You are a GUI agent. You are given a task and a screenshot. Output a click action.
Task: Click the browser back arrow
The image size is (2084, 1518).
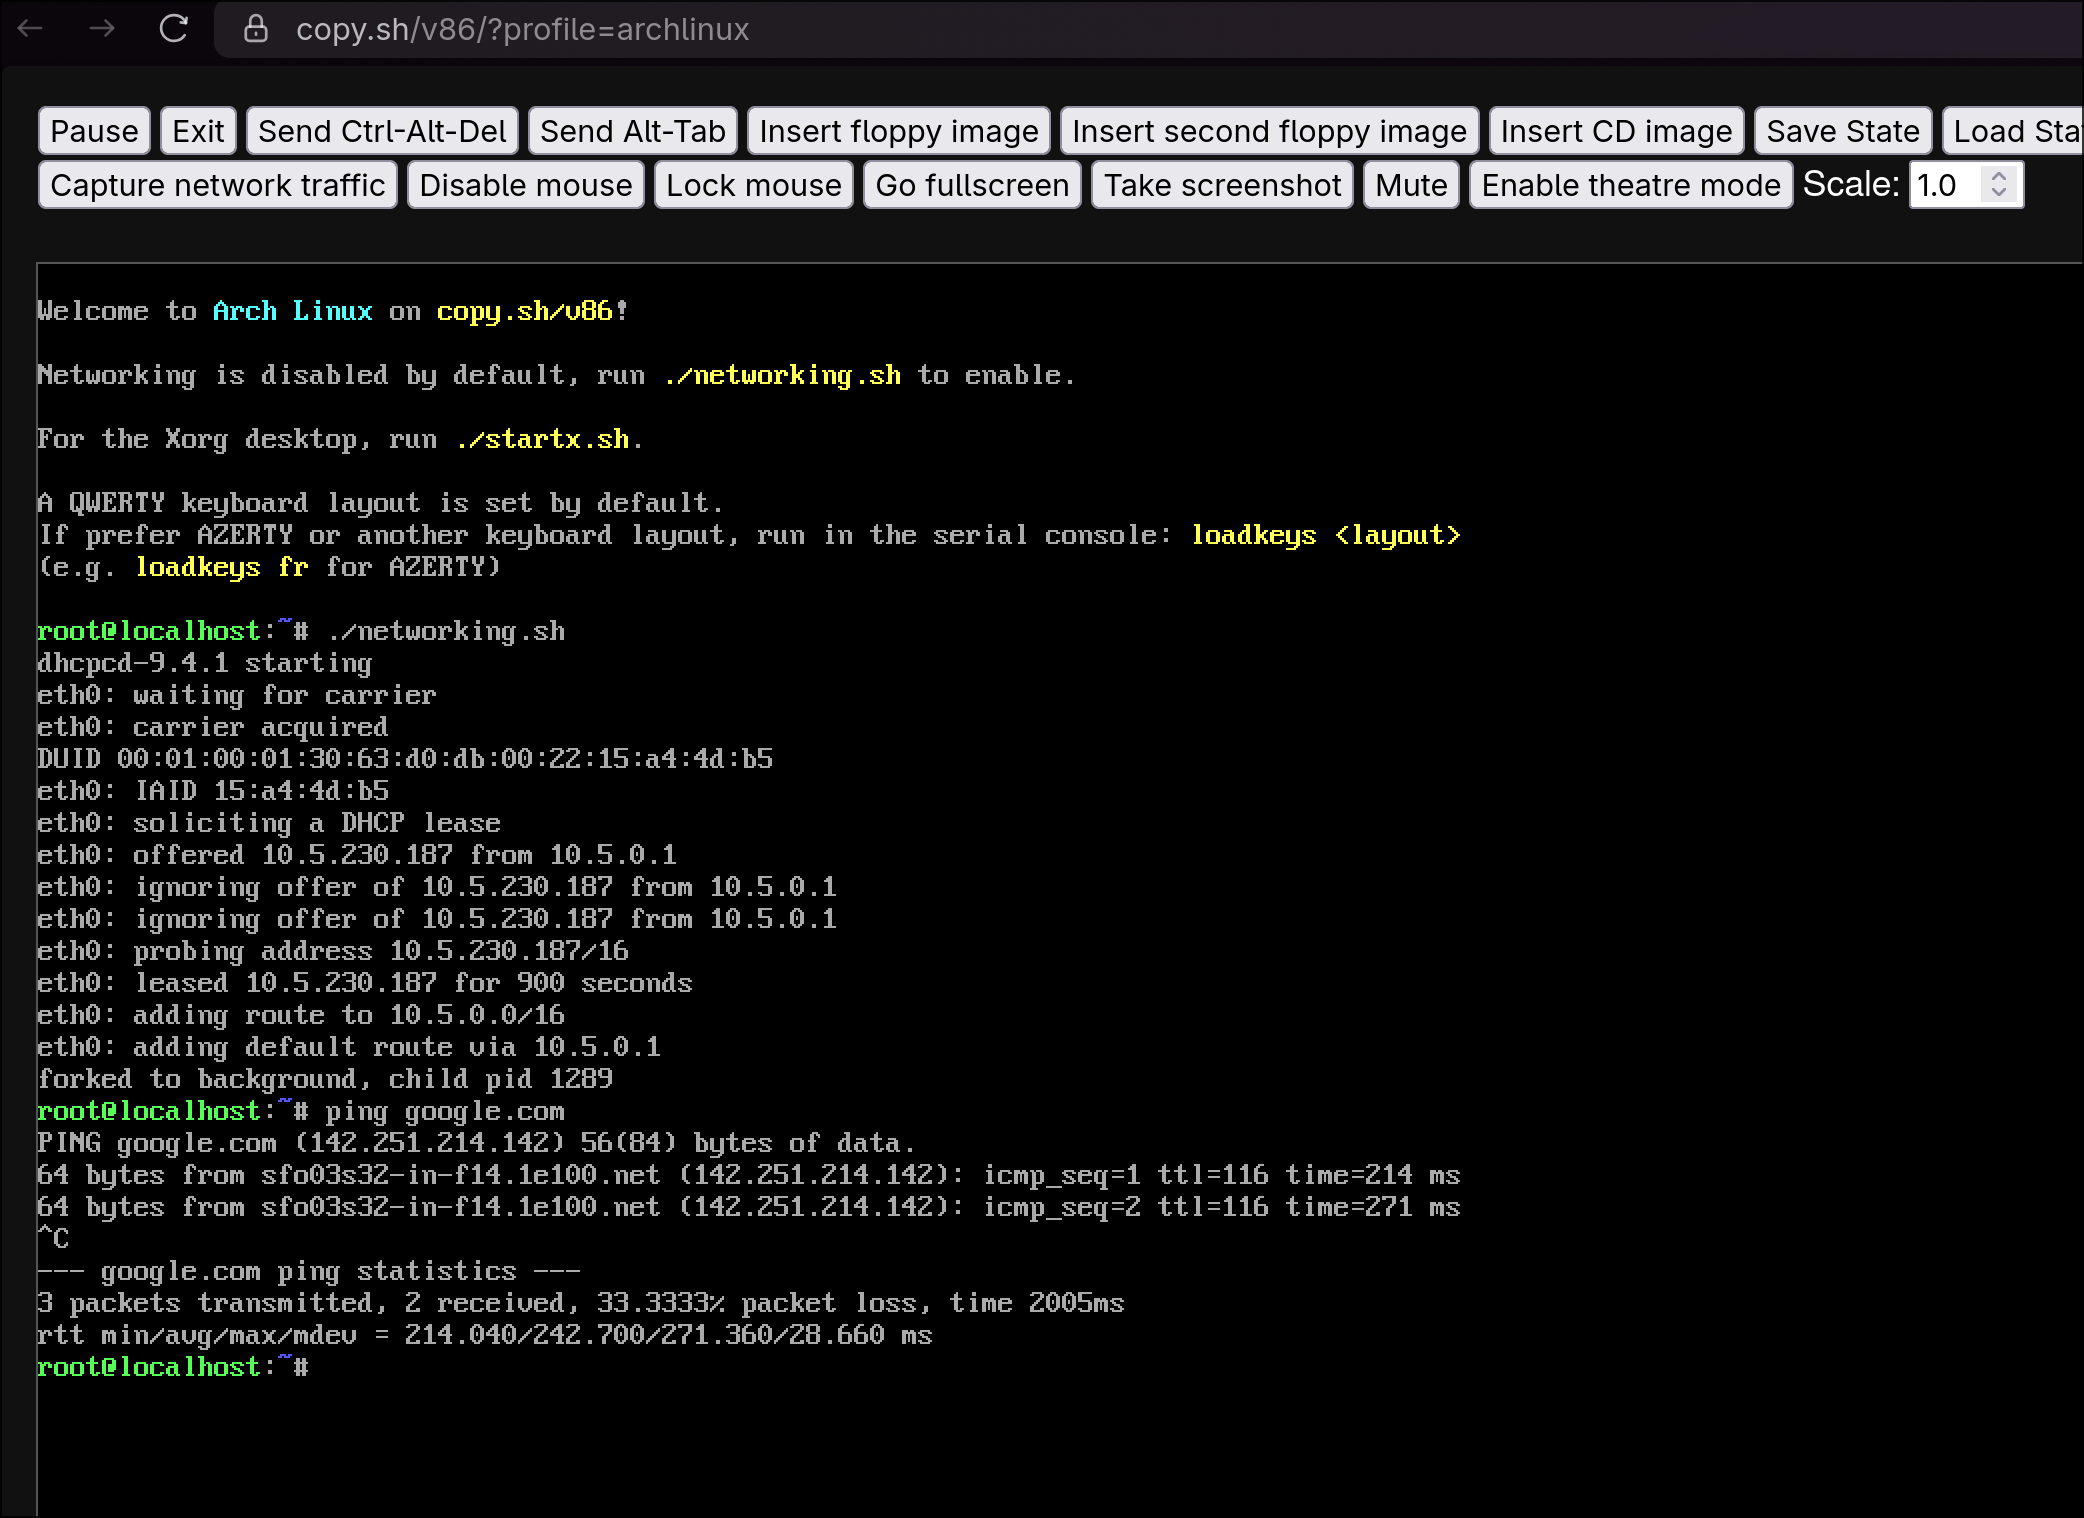31,29
